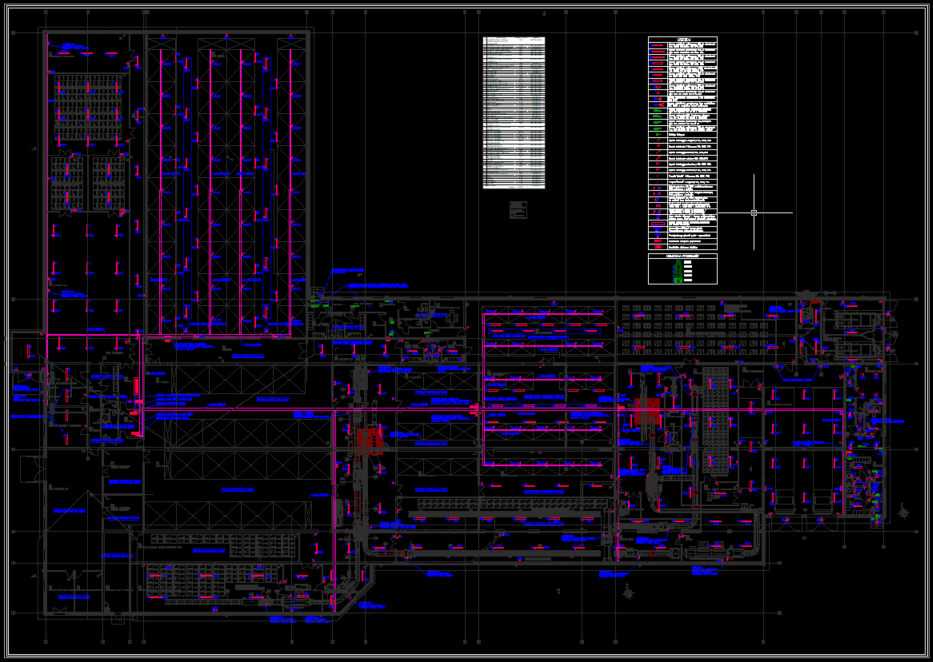933x662 pixels.
Task: Select the small symbol below the bottom center building
Action: 627,593
